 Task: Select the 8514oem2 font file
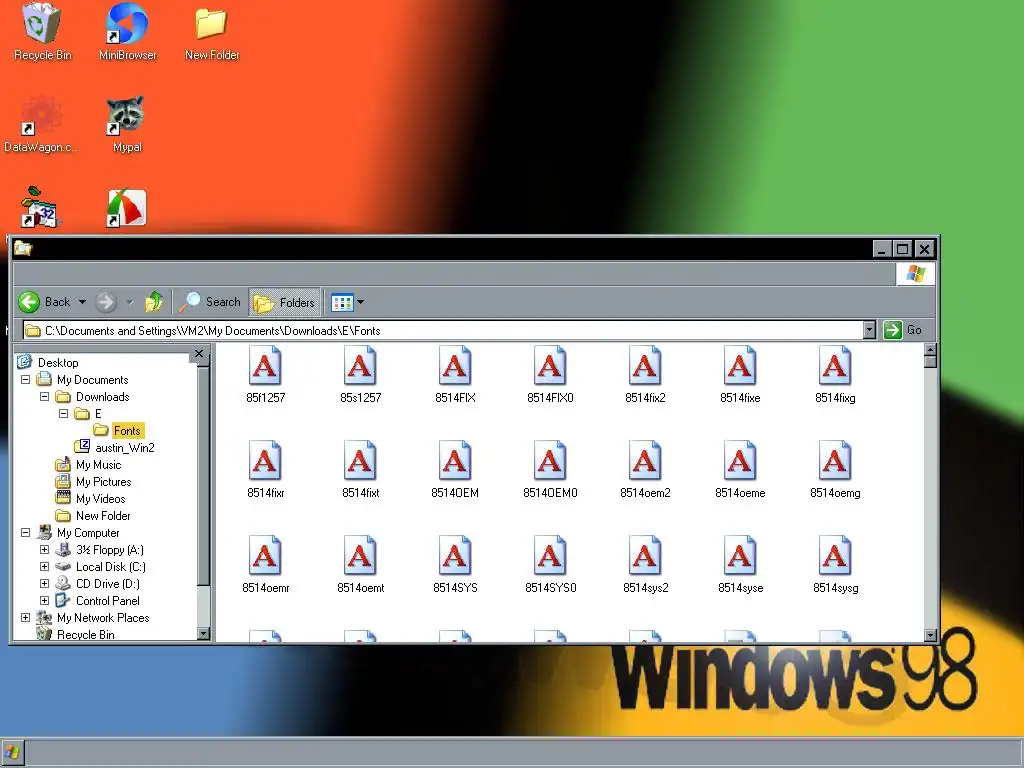tap(645, 470)
